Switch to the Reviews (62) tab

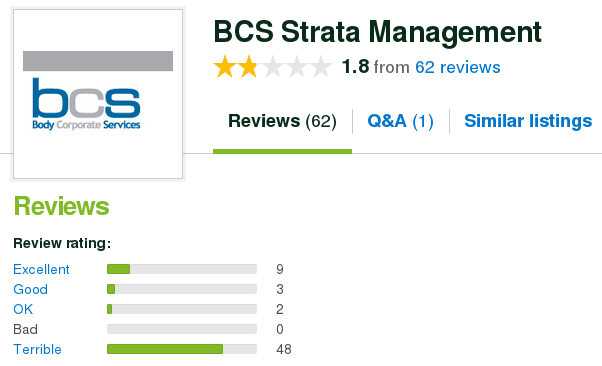pyautogui.click(x=282, y=121)
